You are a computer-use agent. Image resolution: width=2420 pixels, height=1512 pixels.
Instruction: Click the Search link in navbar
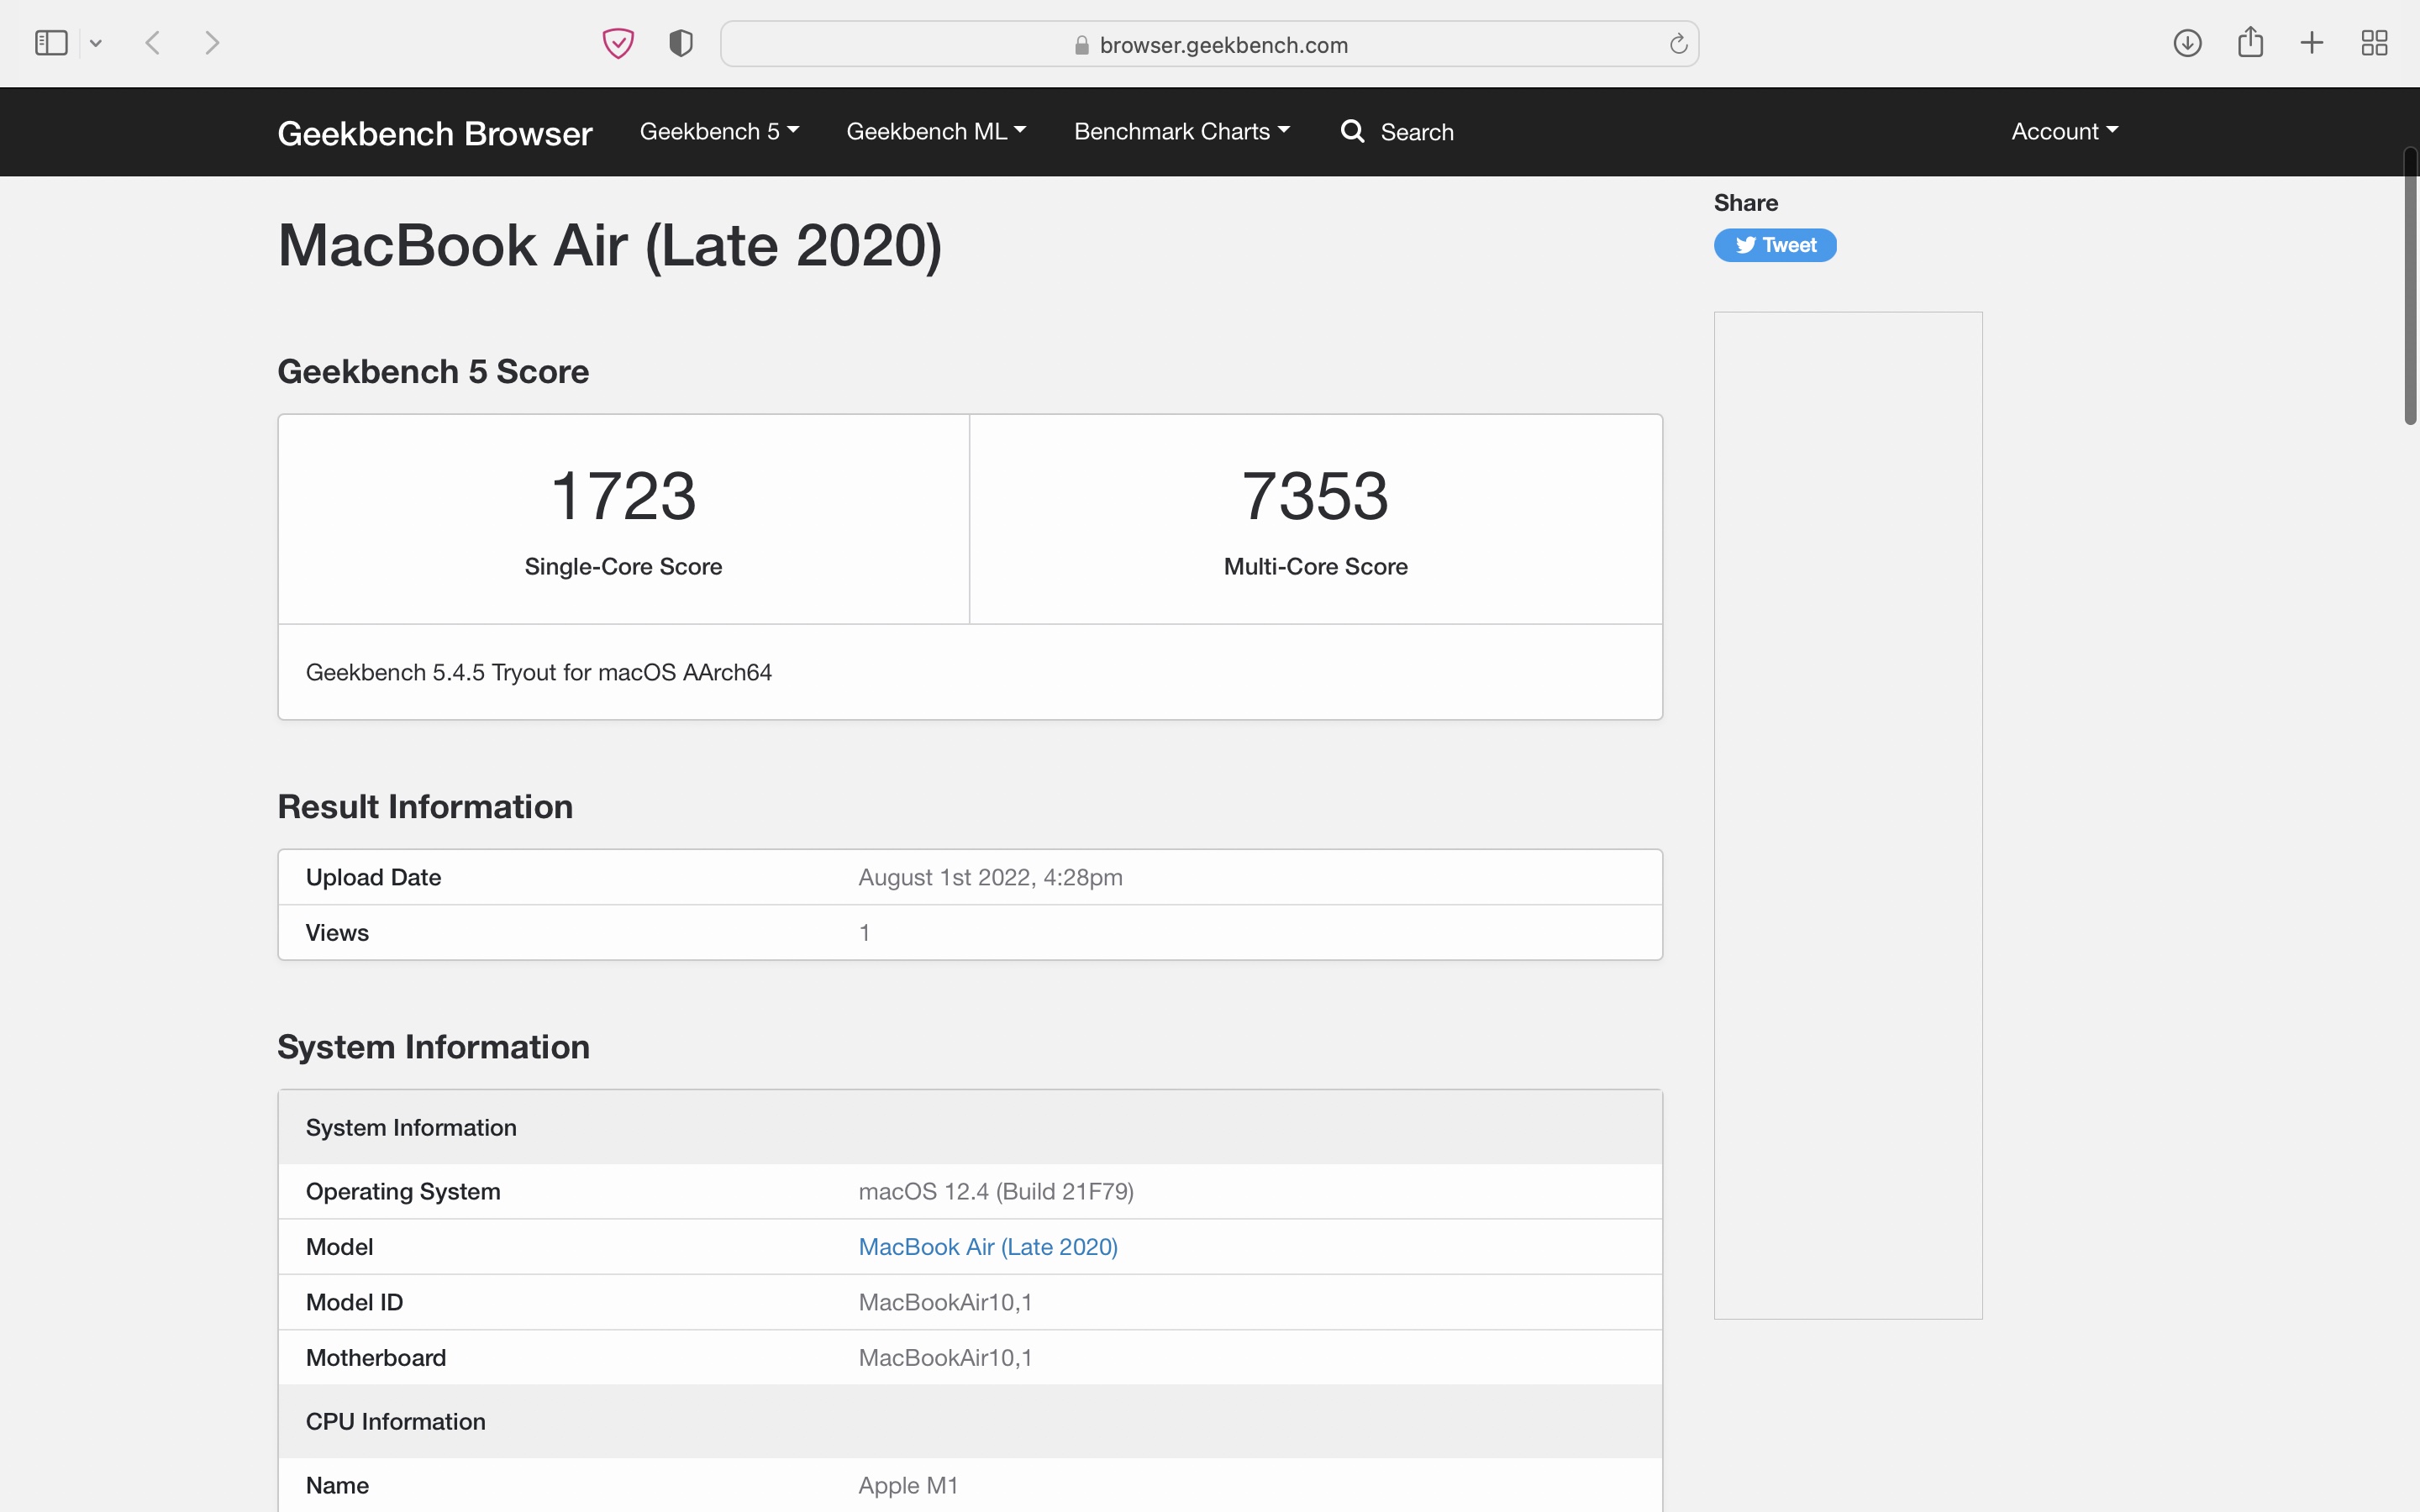click(1397, 132)
